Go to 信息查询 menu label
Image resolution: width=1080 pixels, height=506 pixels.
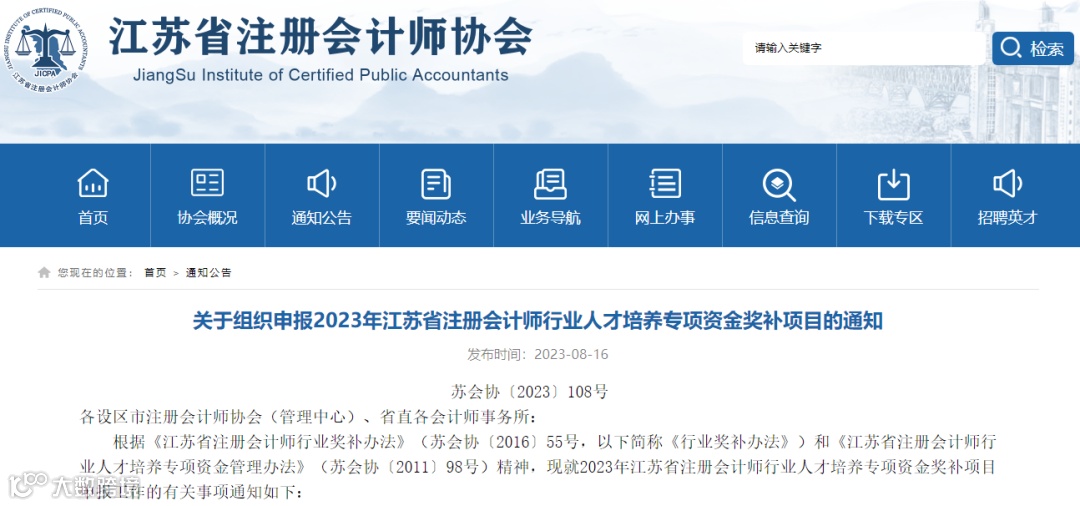click(779, 218)
